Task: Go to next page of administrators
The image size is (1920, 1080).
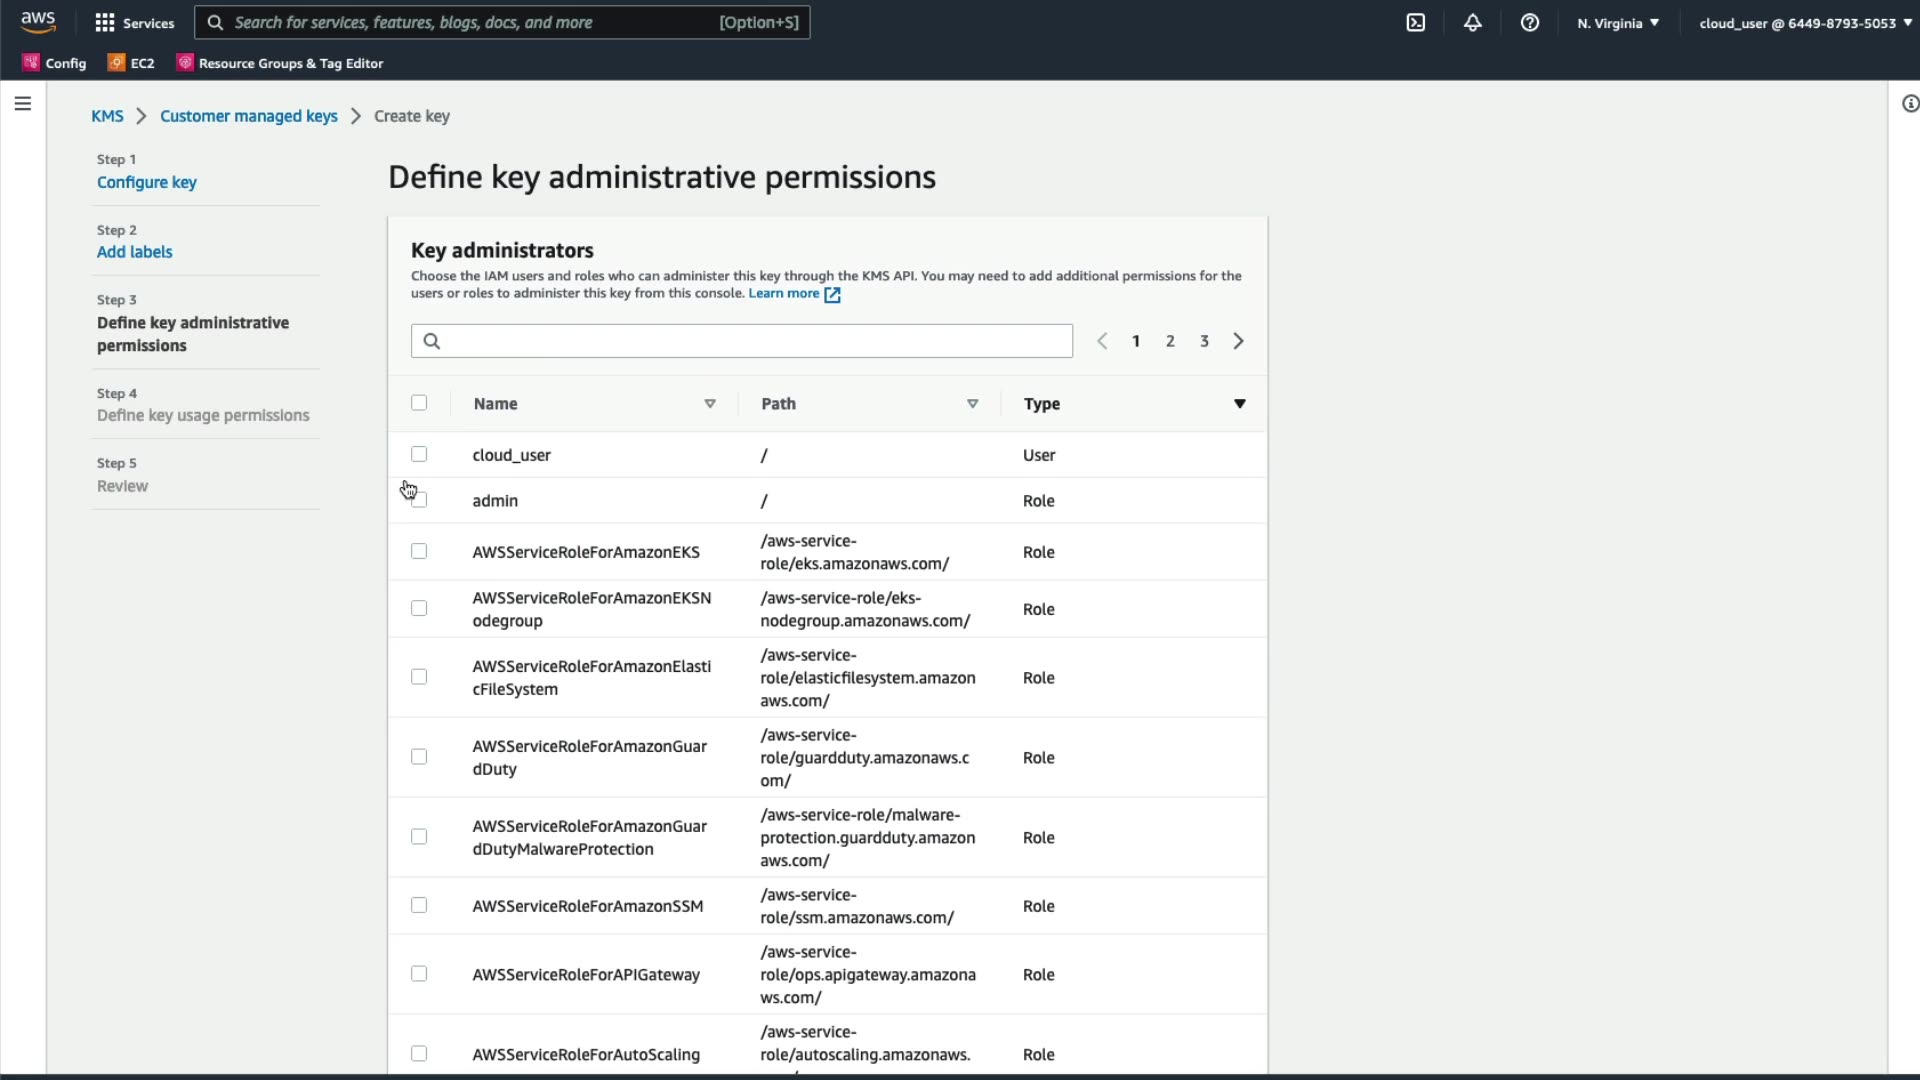Action: [x=1239, y=341]
